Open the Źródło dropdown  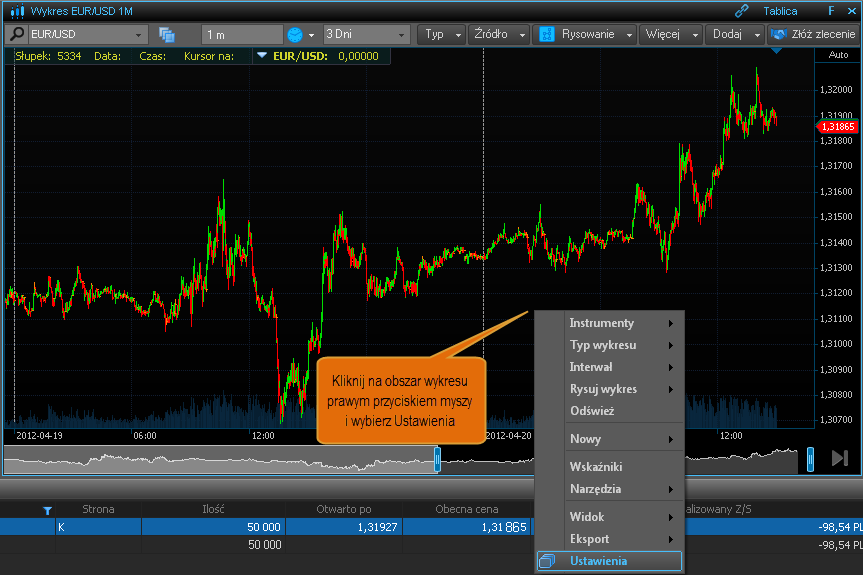(x=499, y=35)
